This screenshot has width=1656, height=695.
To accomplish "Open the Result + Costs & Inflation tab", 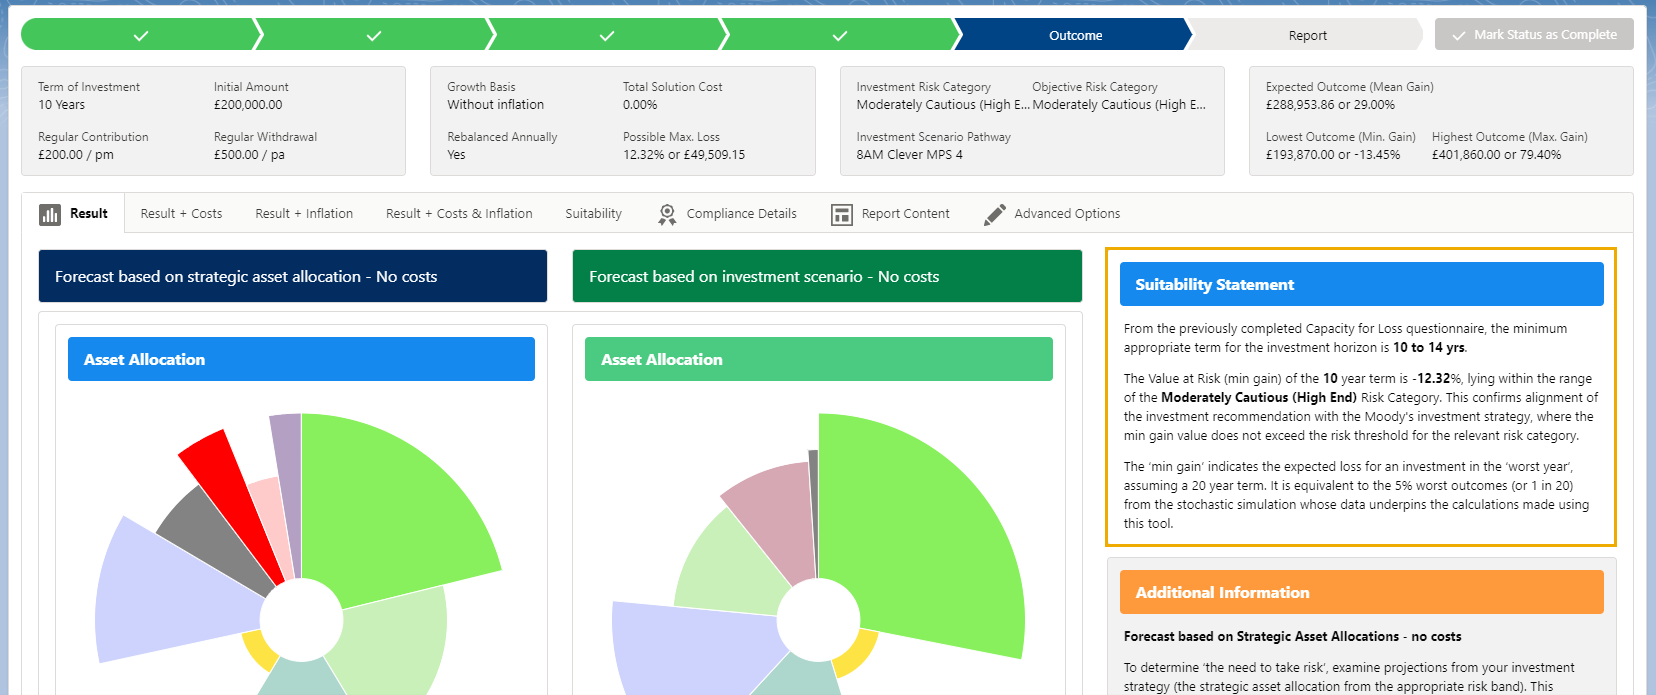I will [x=459, y=214].
